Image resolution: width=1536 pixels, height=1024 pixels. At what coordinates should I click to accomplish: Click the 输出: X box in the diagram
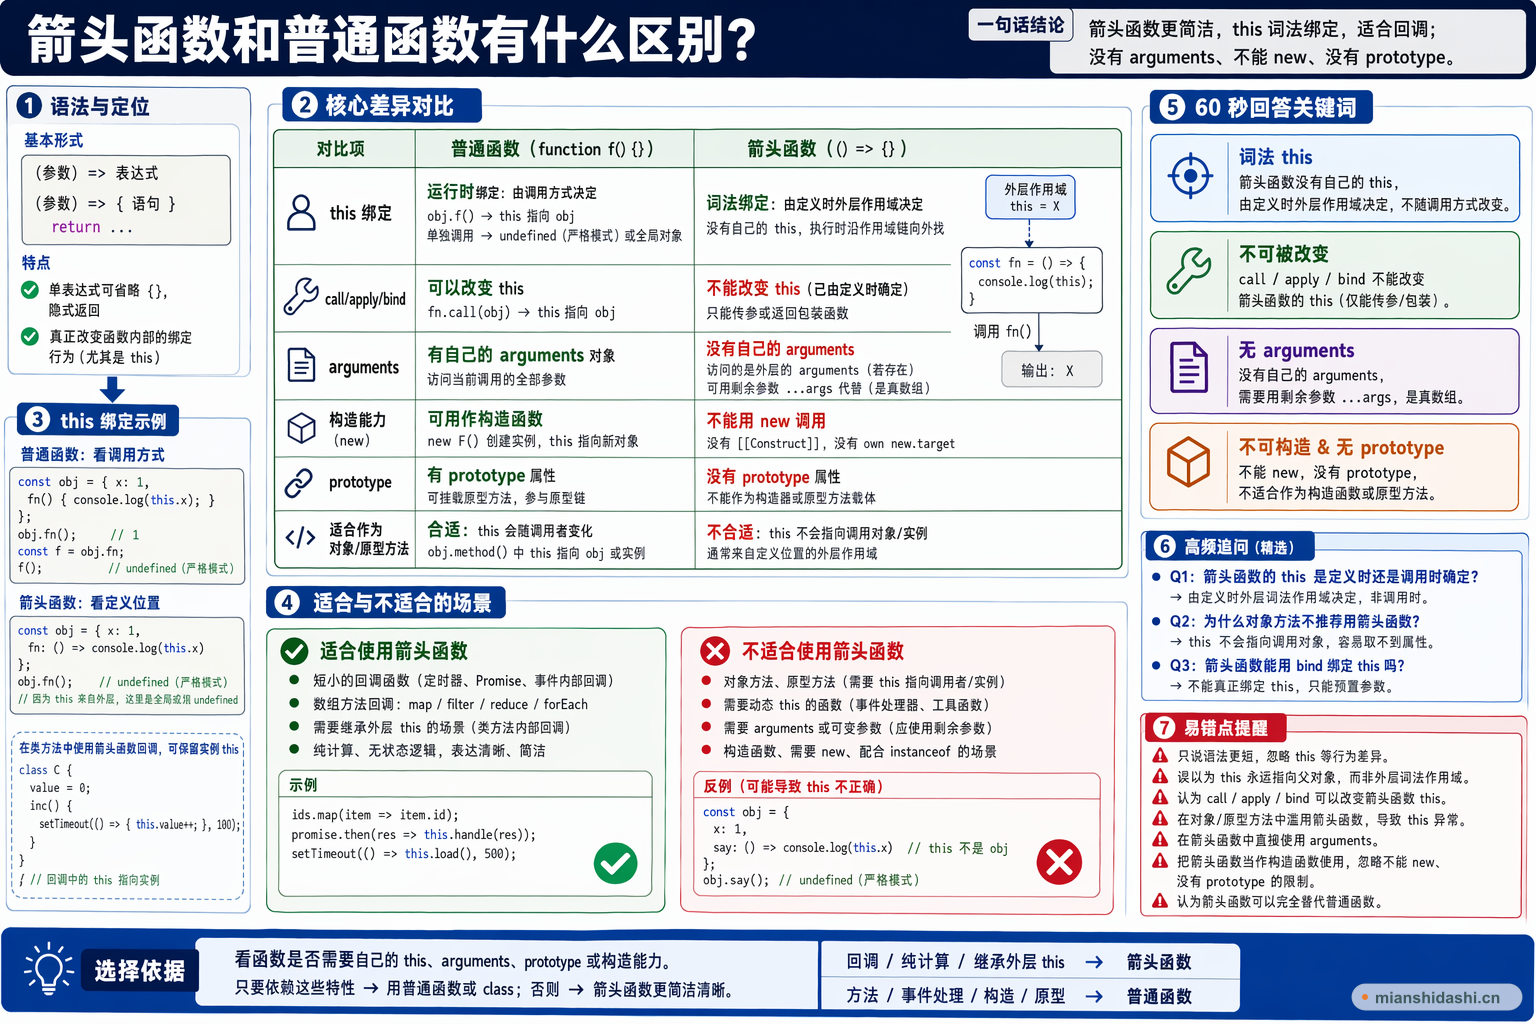pos(1052,370)
